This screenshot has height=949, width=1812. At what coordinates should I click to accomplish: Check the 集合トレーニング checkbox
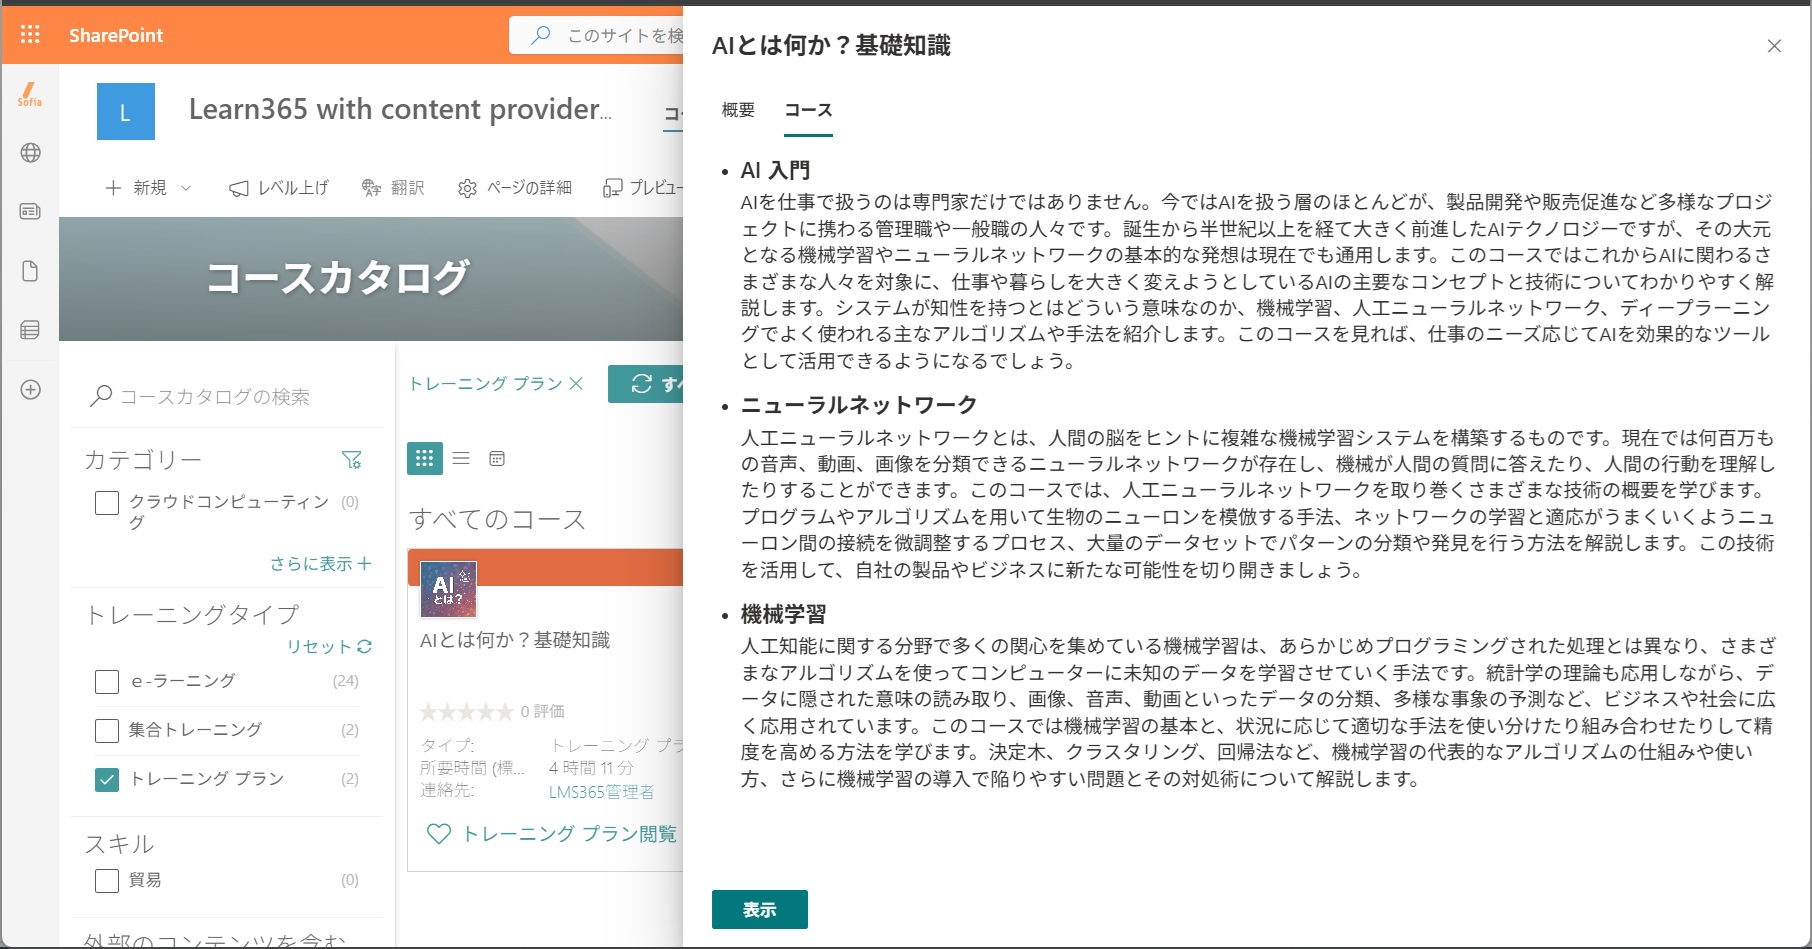tap(107, 731)
